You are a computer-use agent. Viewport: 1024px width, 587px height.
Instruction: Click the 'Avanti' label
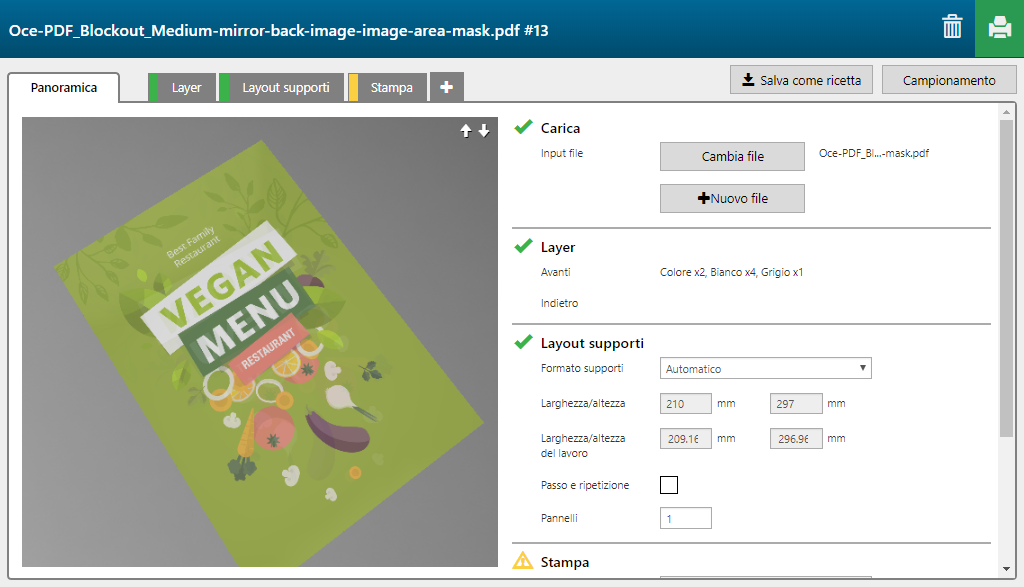(556, 272)
